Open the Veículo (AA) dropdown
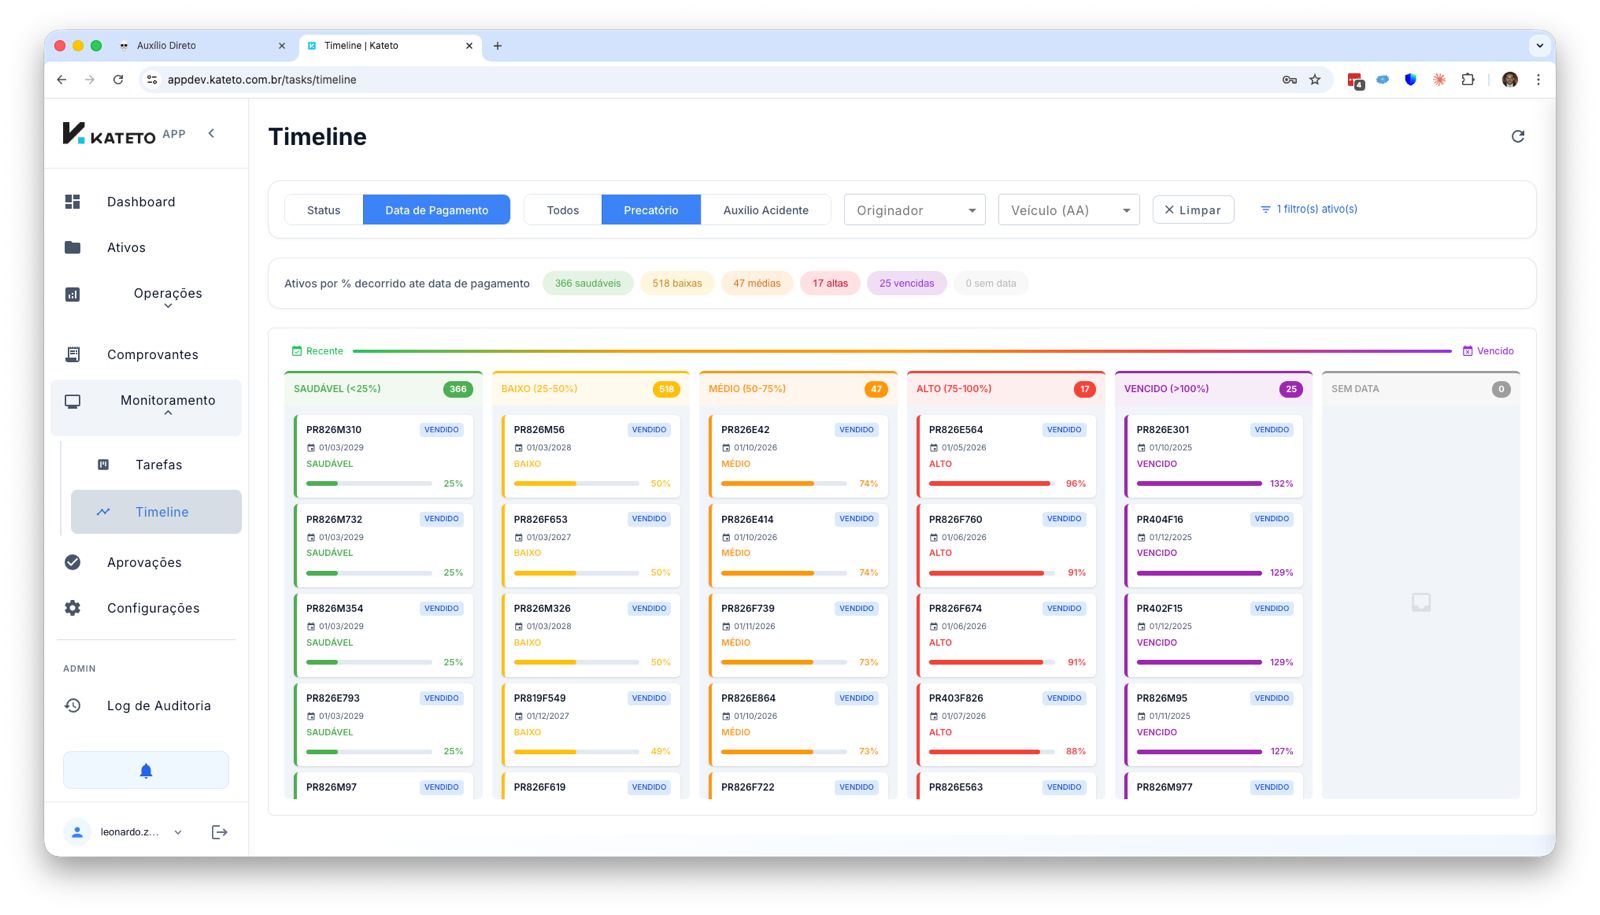1600x915 pixels. point(1068,210)
